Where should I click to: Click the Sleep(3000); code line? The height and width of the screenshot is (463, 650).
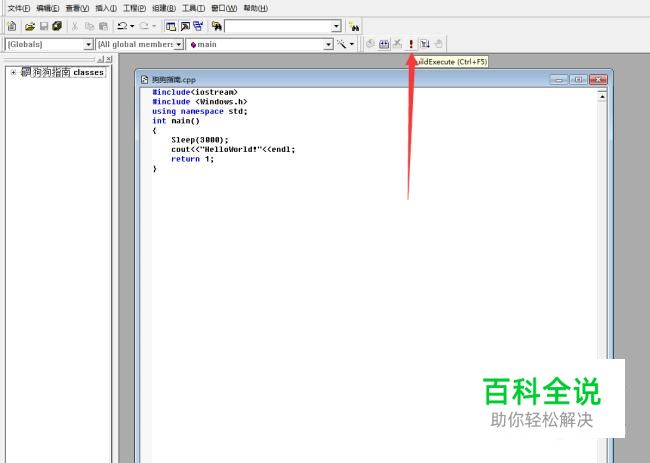[x=200, y=140]
